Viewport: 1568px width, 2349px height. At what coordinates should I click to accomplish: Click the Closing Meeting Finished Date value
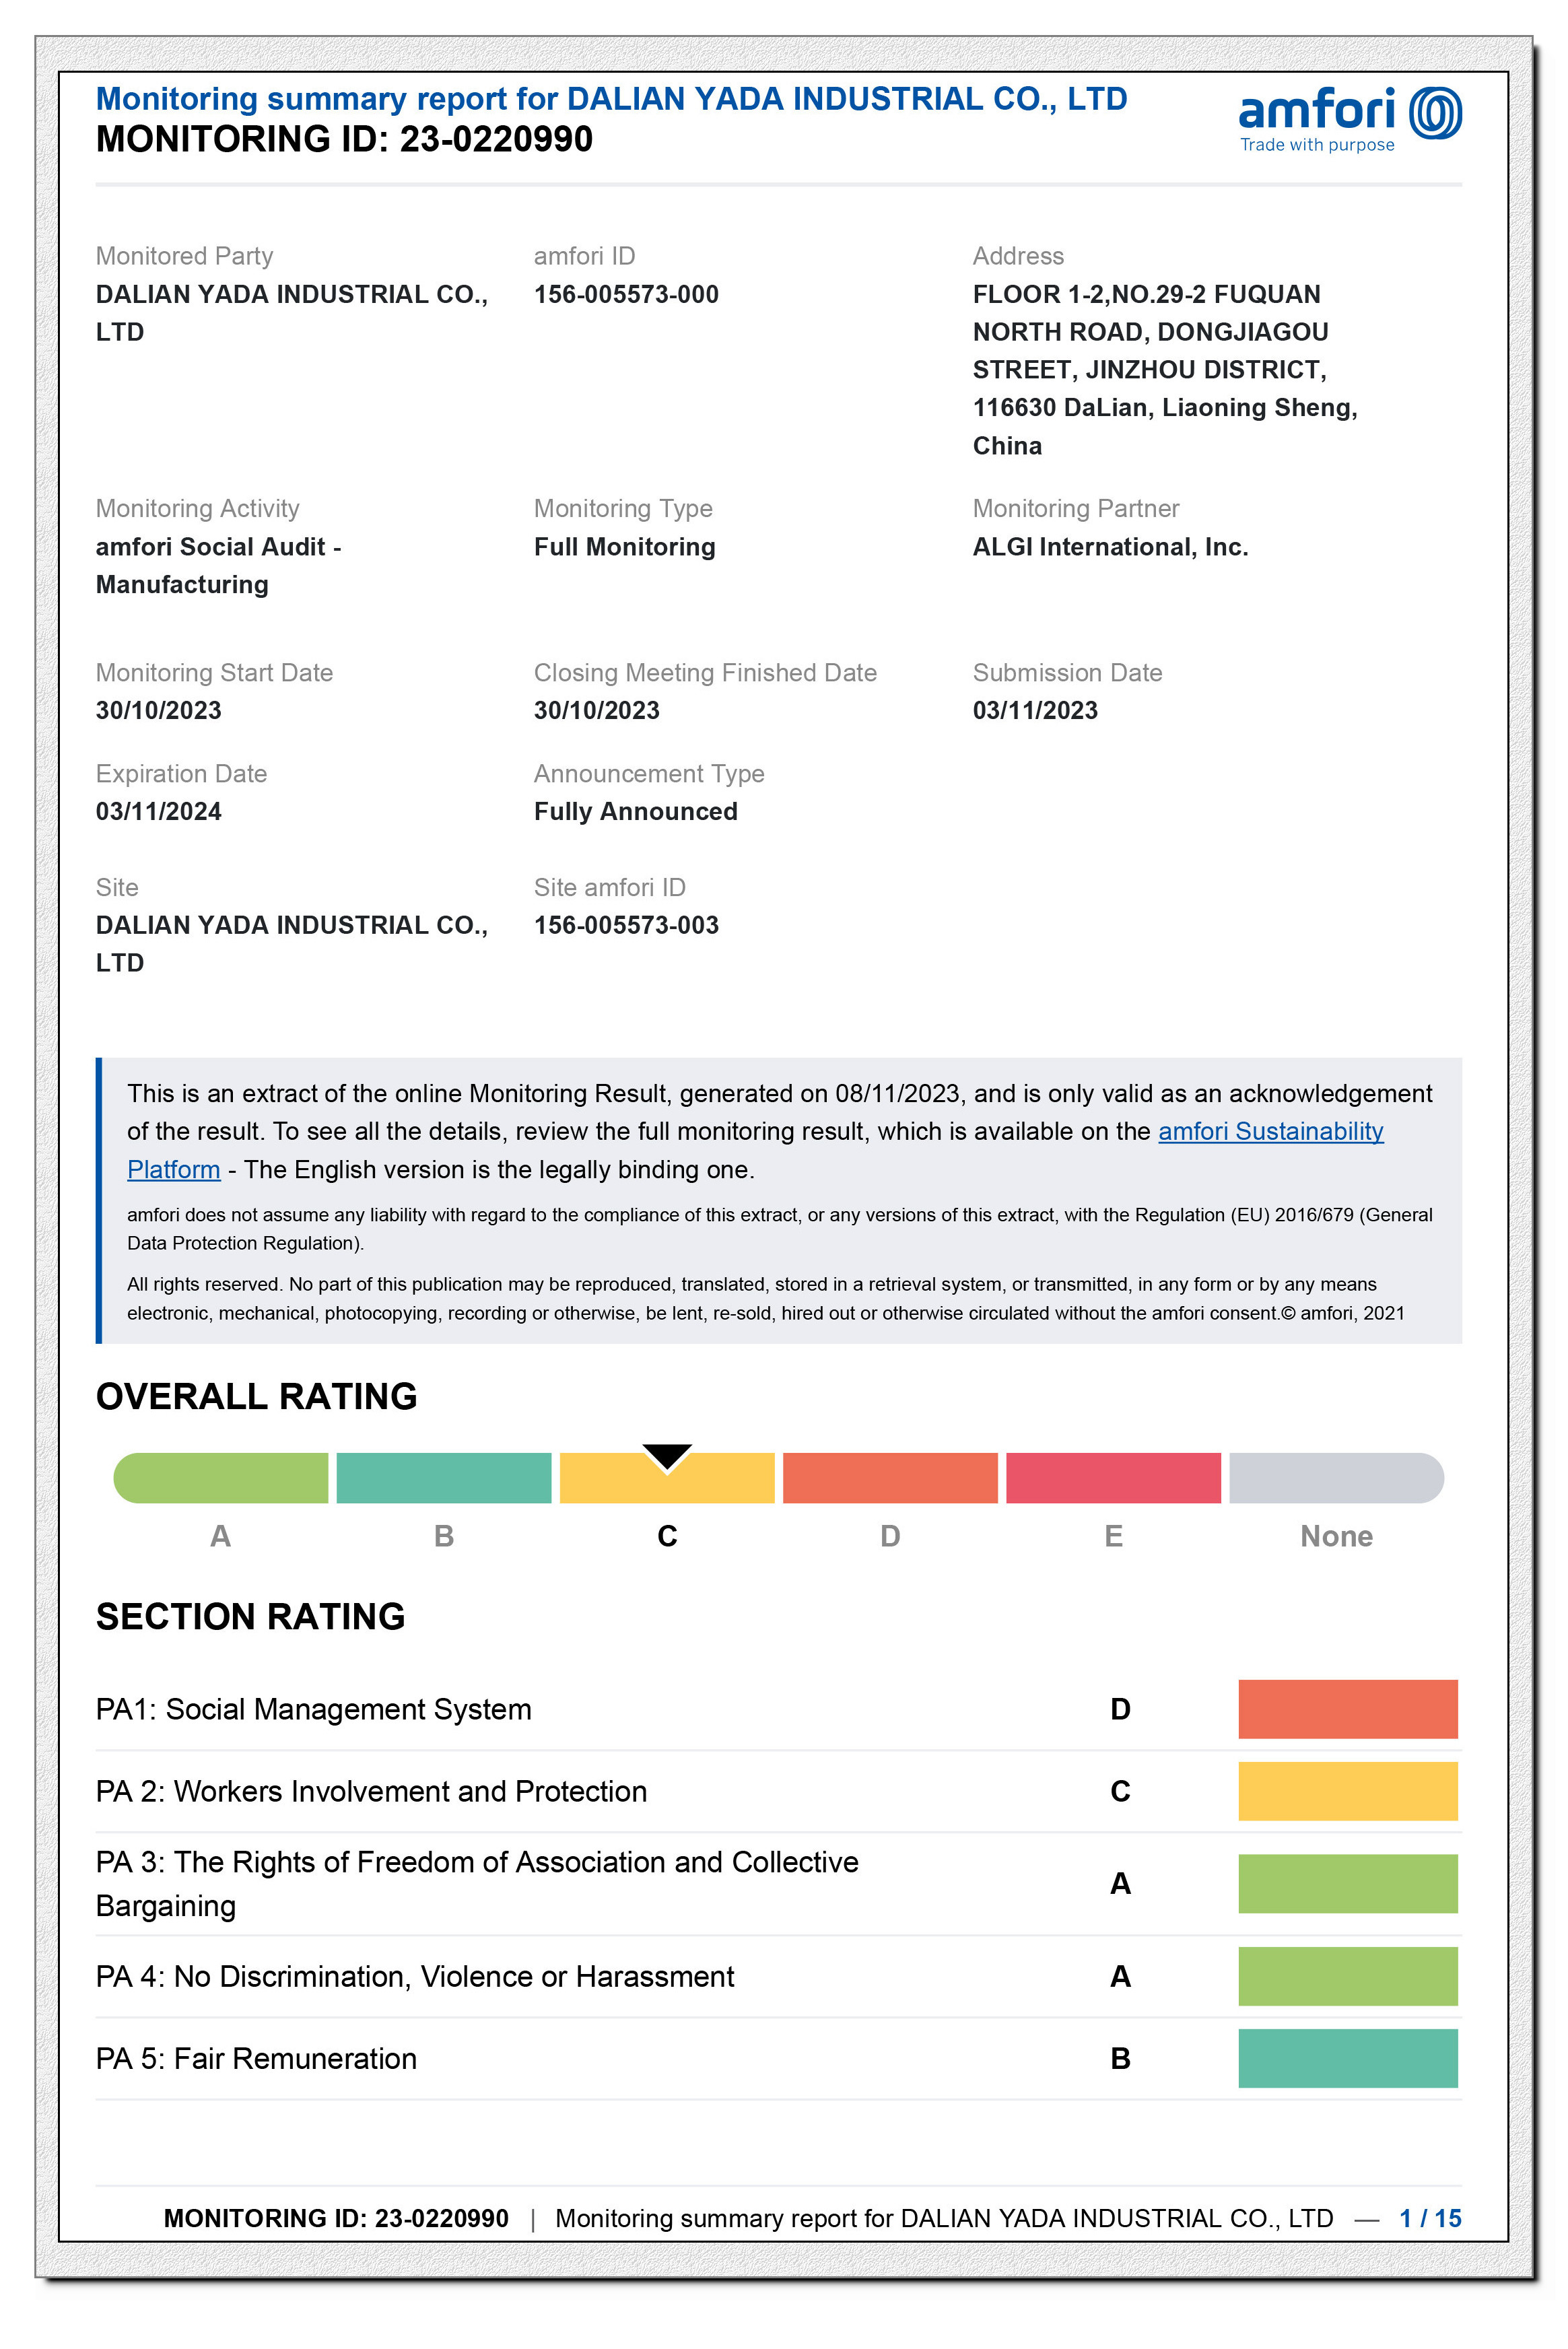coord(596,710)
